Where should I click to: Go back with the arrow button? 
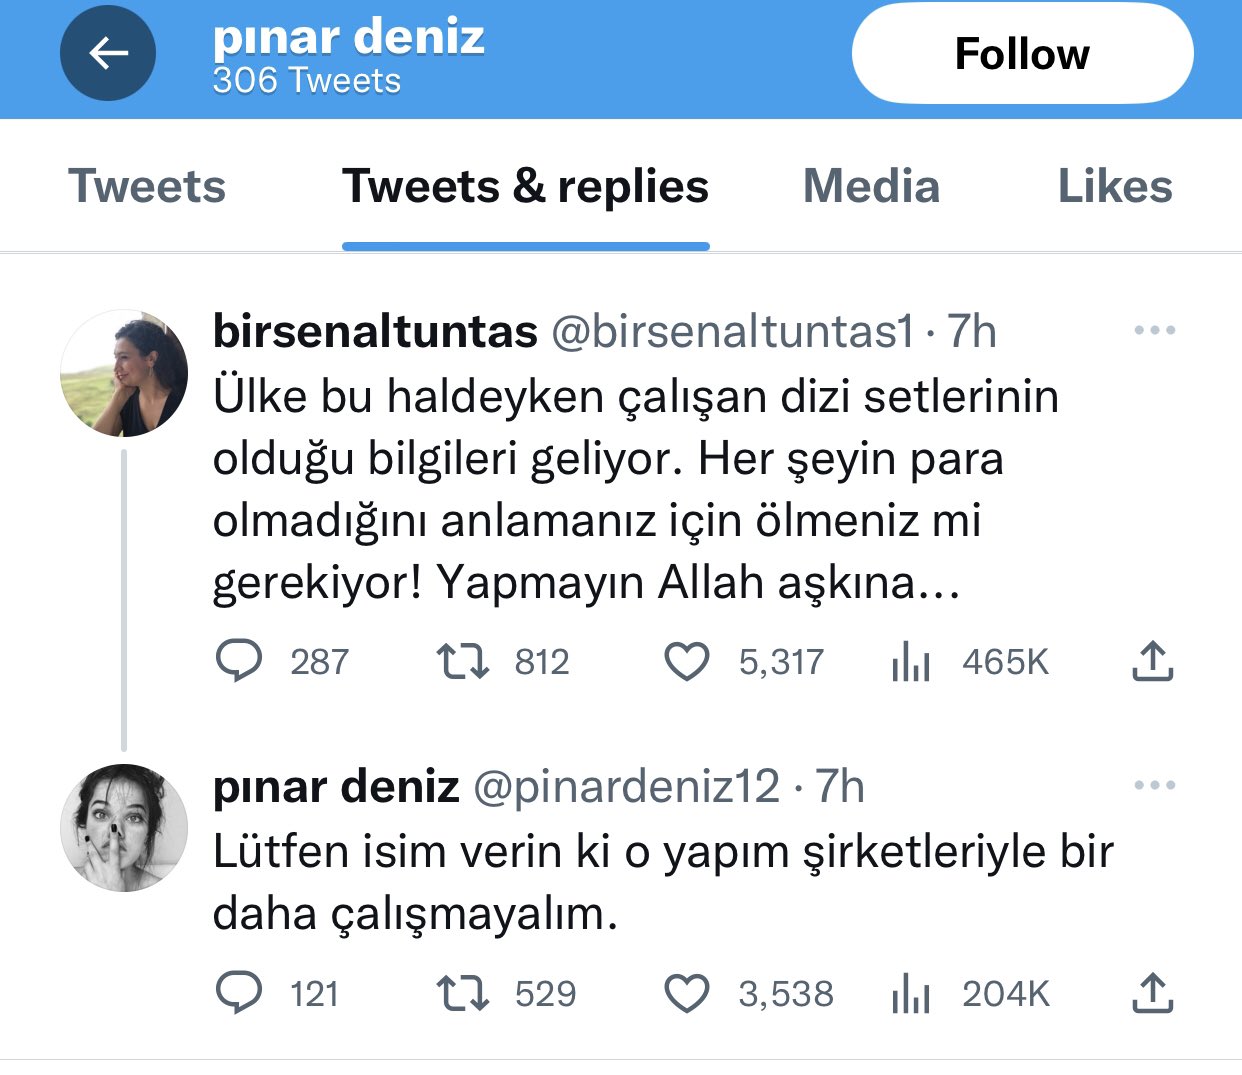click(108, 53)
